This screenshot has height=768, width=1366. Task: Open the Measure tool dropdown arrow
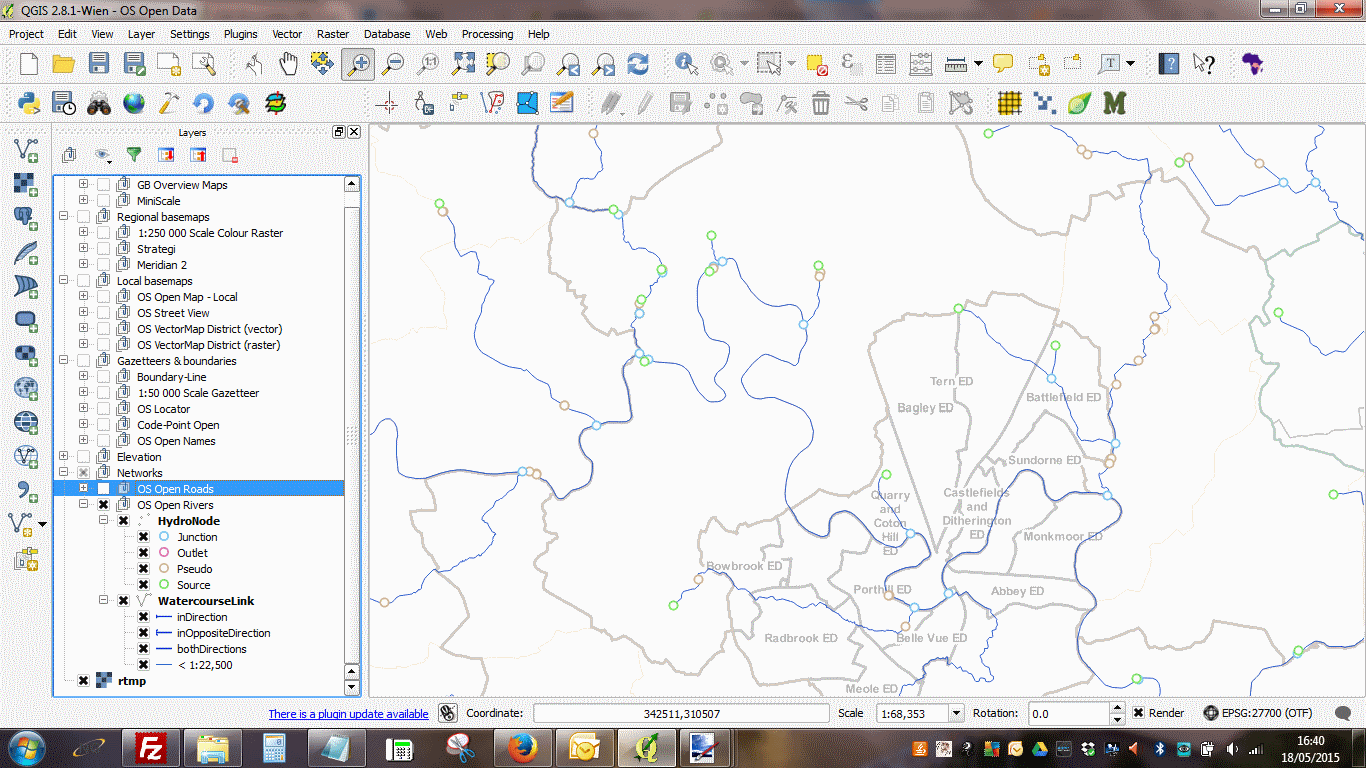pos(978,64)
